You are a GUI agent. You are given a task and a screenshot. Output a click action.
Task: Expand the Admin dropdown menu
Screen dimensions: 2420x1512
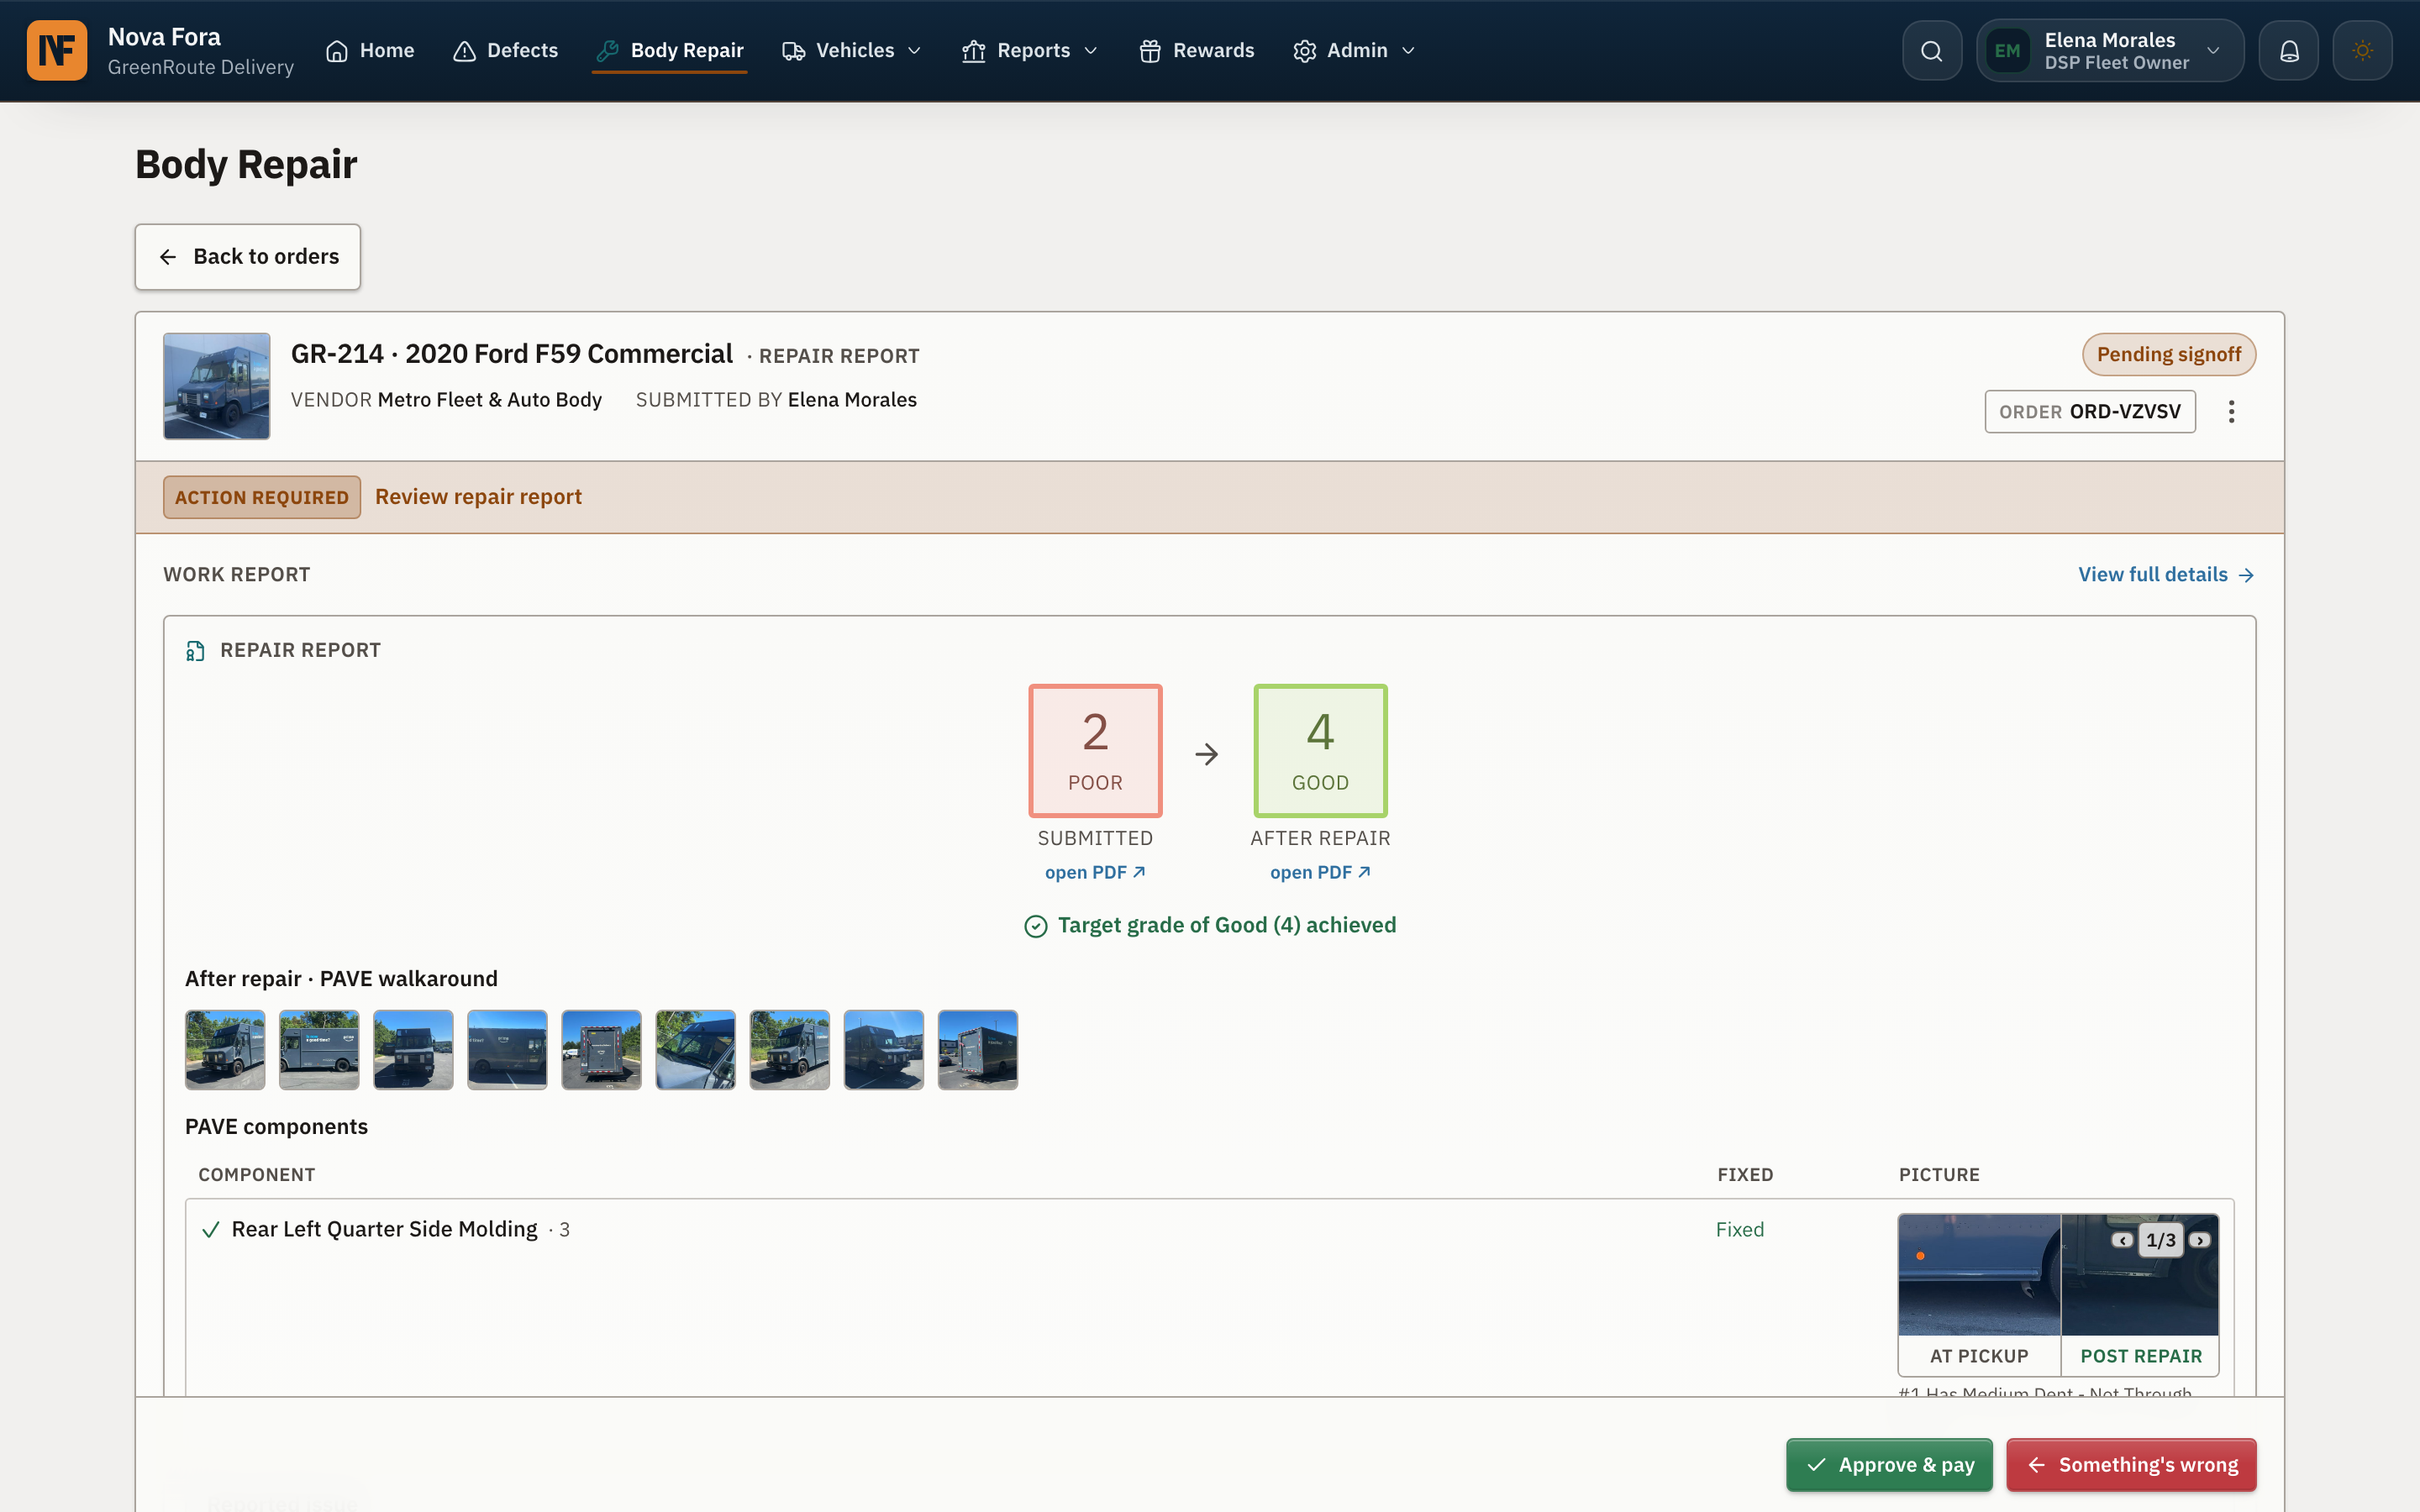[1354, 51]
